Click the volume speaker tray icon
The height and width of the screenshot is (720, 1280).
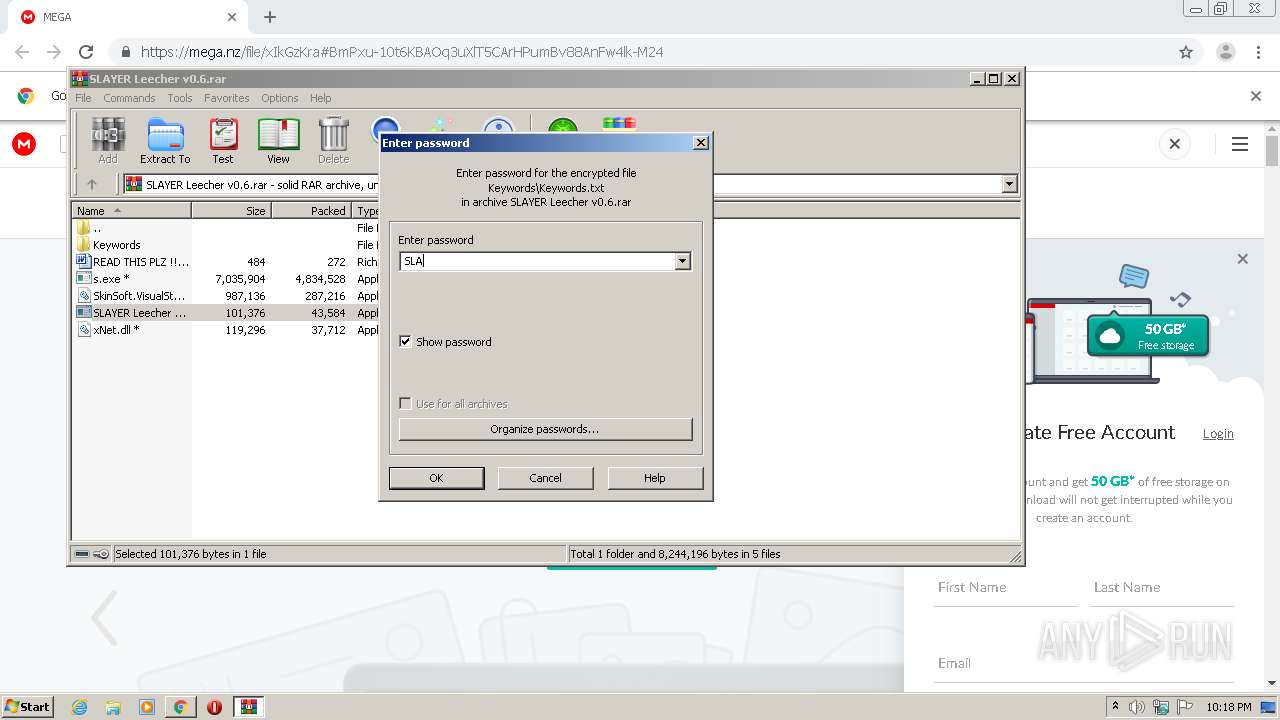tap(1137, 707)
